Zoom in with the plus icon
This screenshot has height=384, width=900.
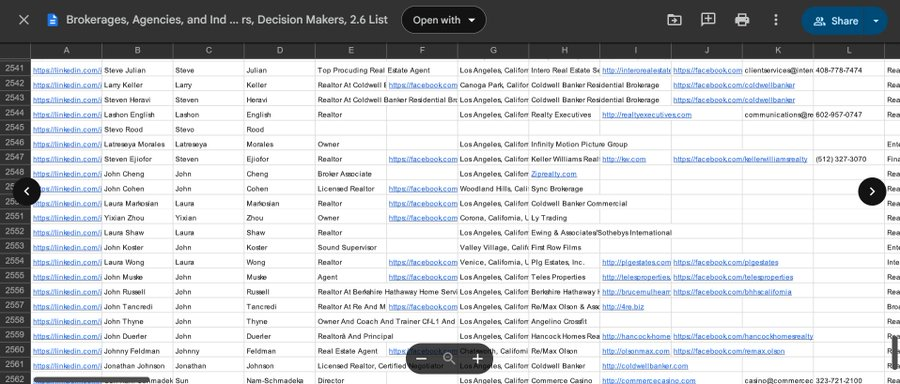(x=477, y=359)
